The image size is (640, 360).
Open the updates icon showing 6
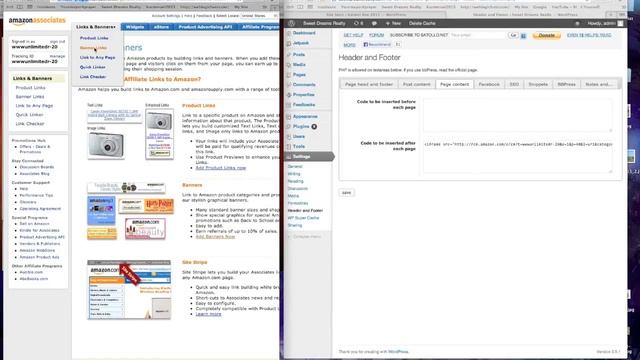click(x=359, y=24)
